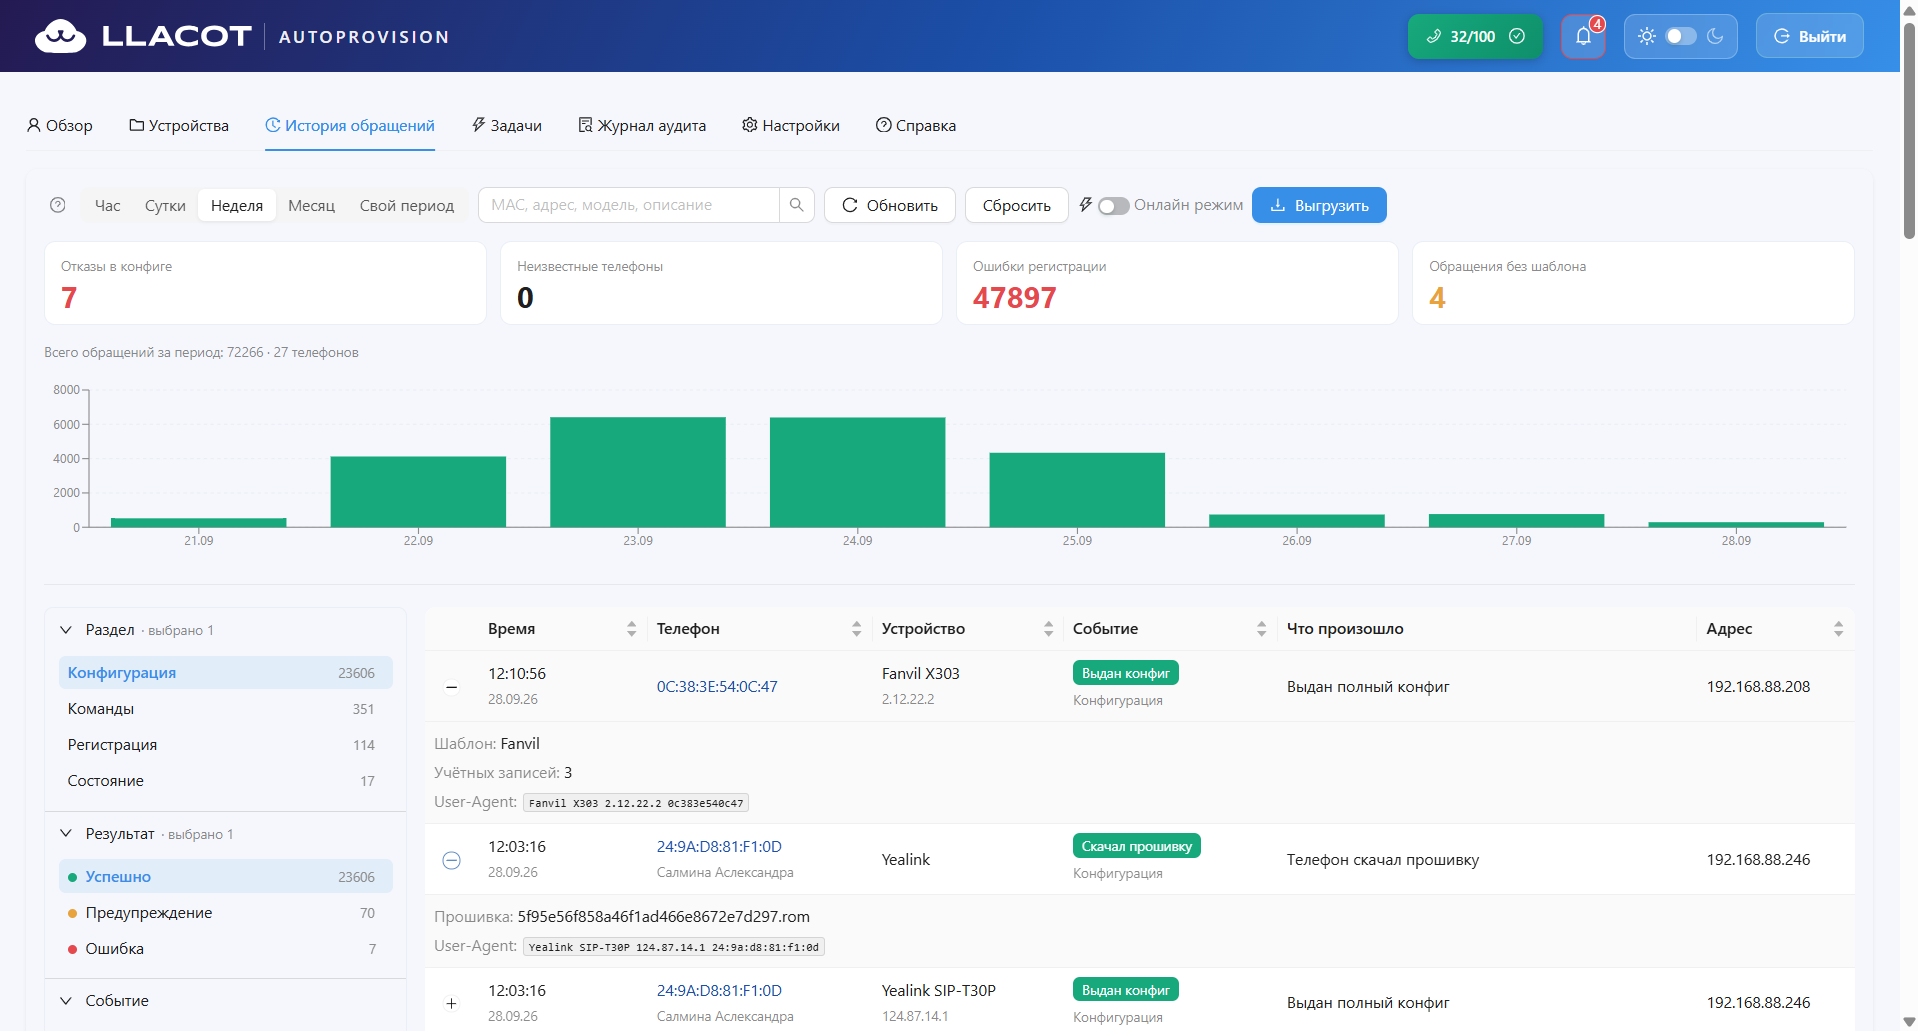Open the Обращения без шаблона card
The height and width of the screenshot is (1031, 1918).
pos(1633,283)
